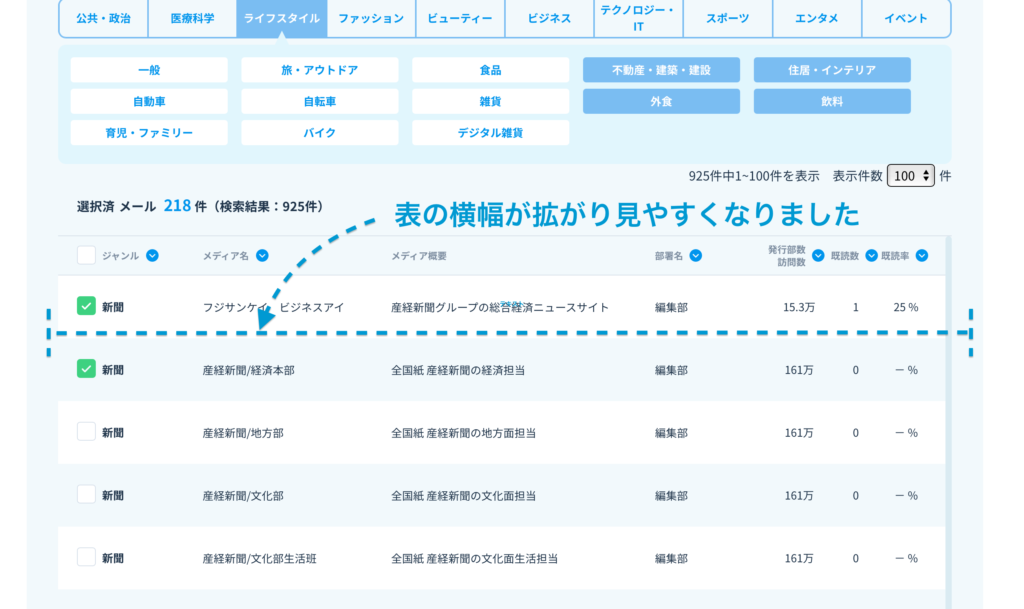Switch to the テクノロジー・IT tab
Screen dimensions: 1024x609
[x=637, y=18]
